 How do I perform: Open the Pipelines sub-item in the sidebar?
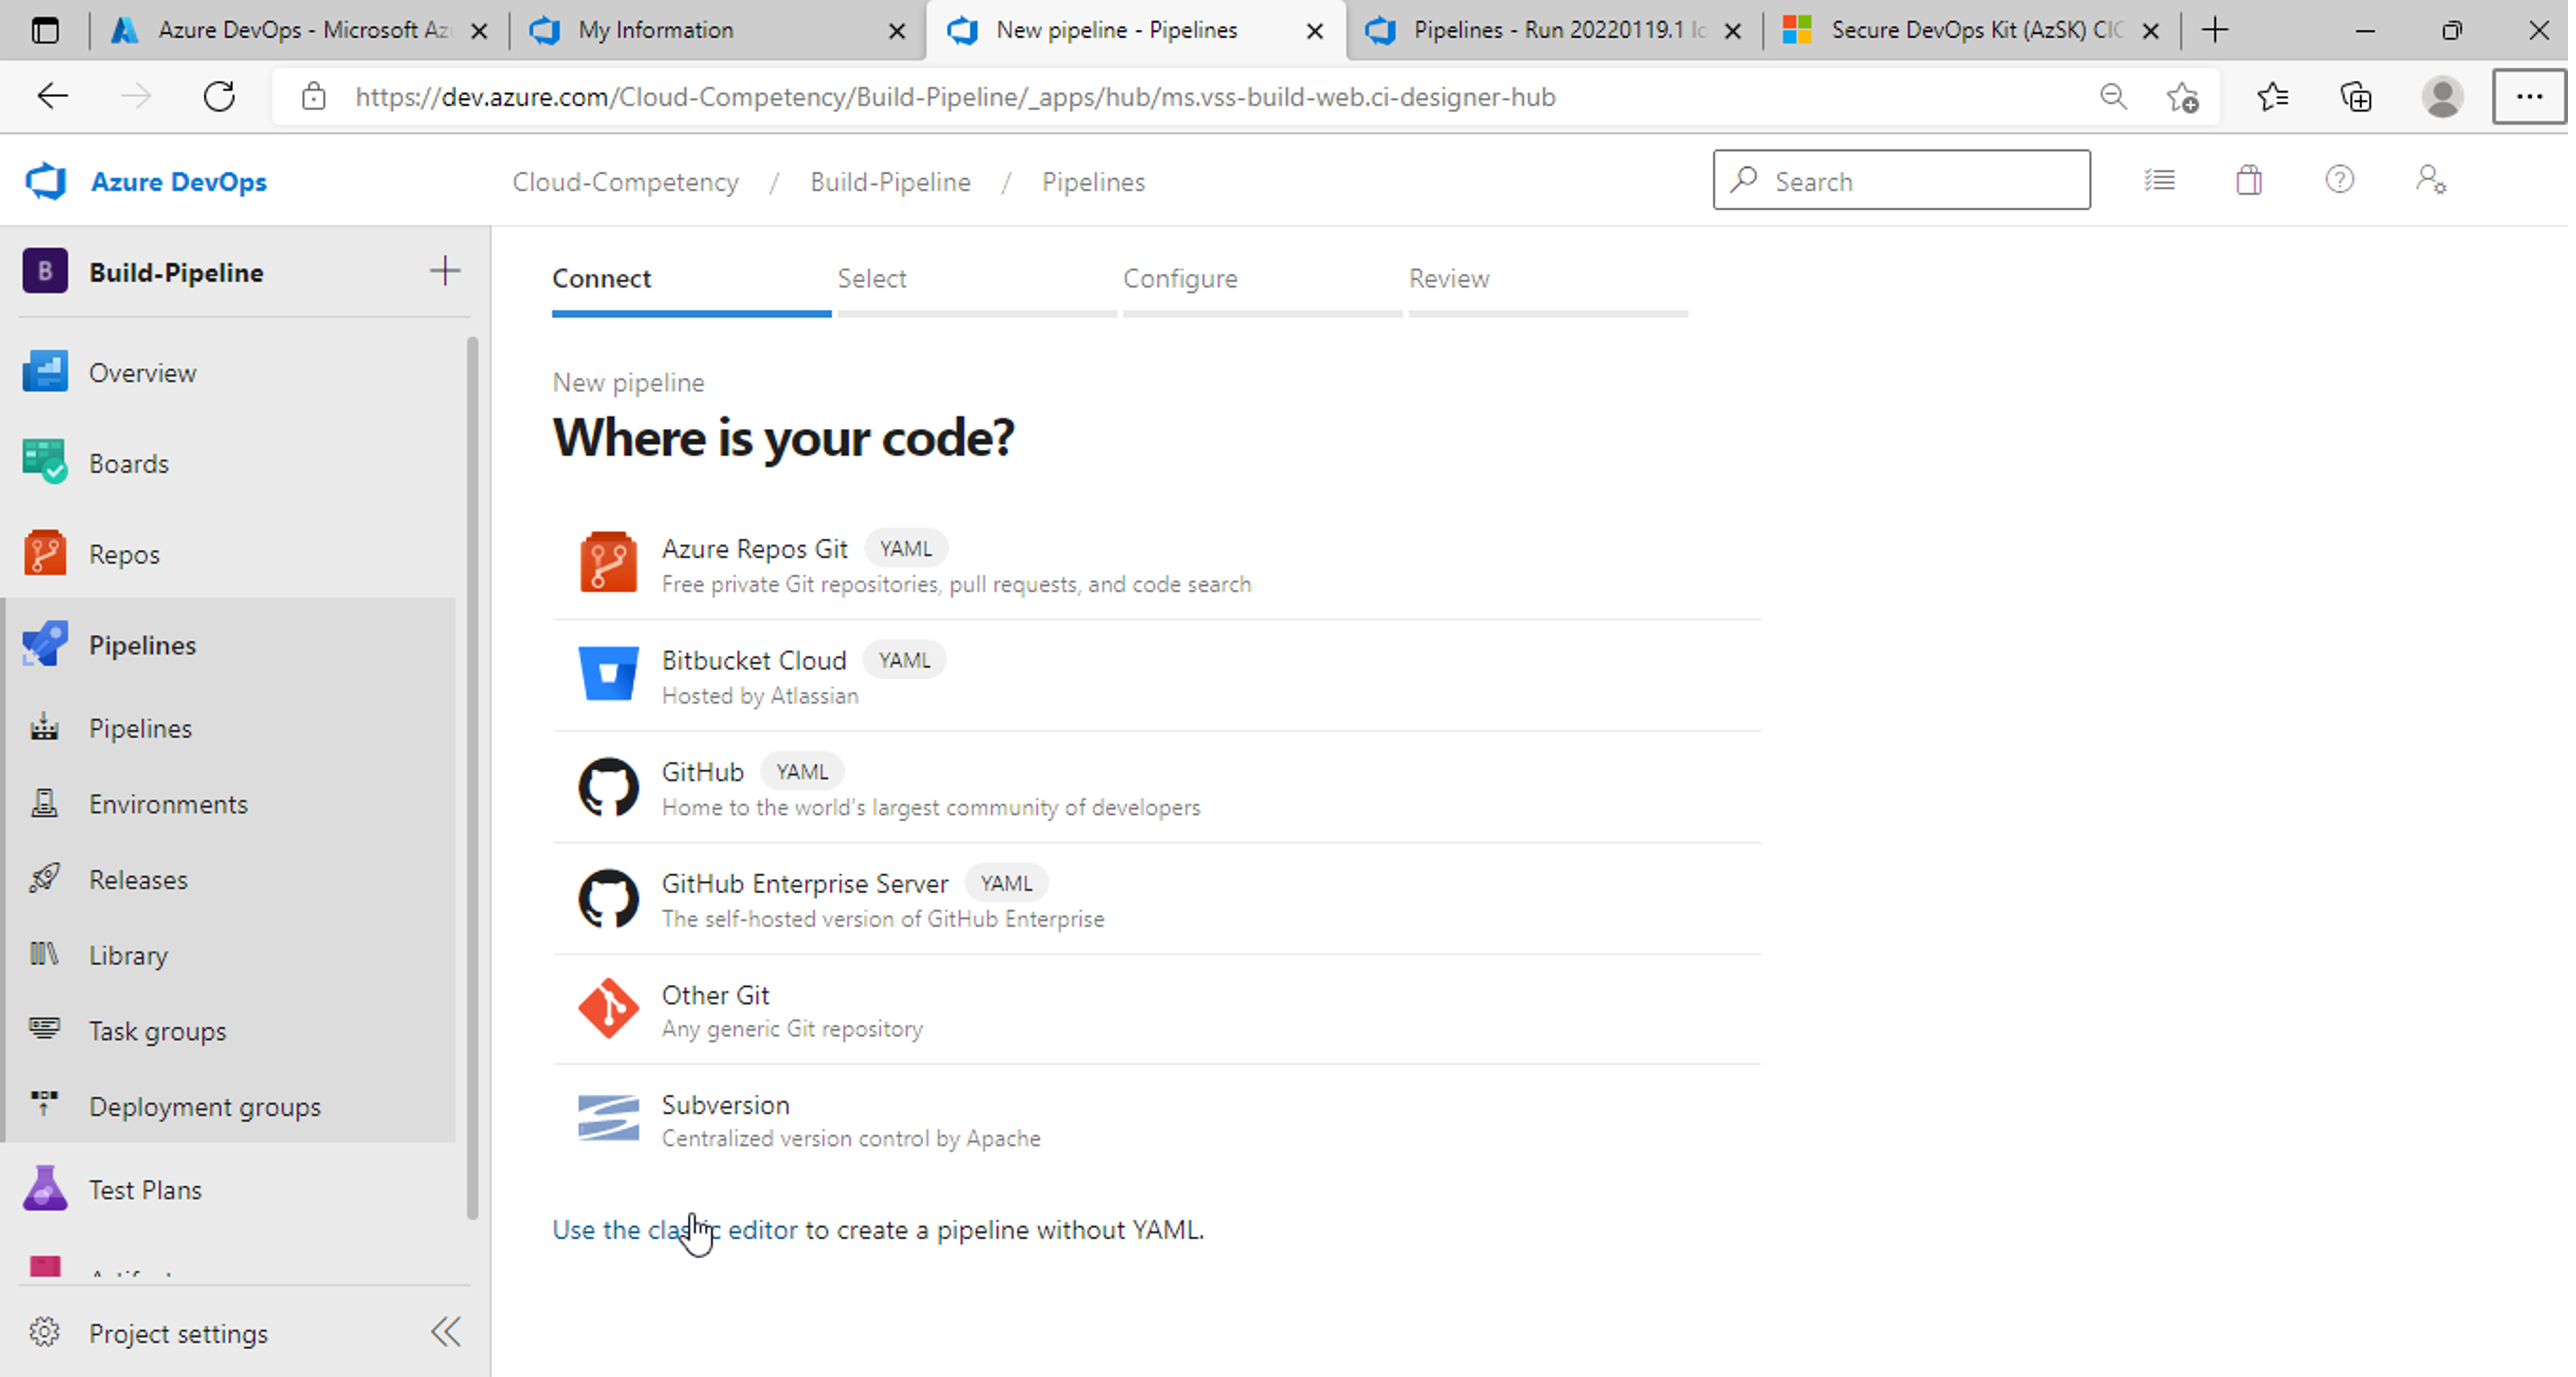(x=140, y=728)
